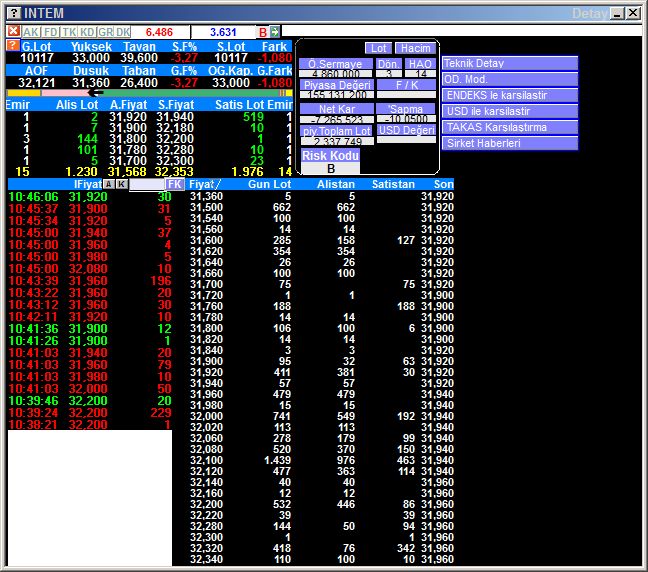Click the green arrow icon next to B
Viewport: 648px width, 572px height.
pyautogui.click(x=275, y=31)
